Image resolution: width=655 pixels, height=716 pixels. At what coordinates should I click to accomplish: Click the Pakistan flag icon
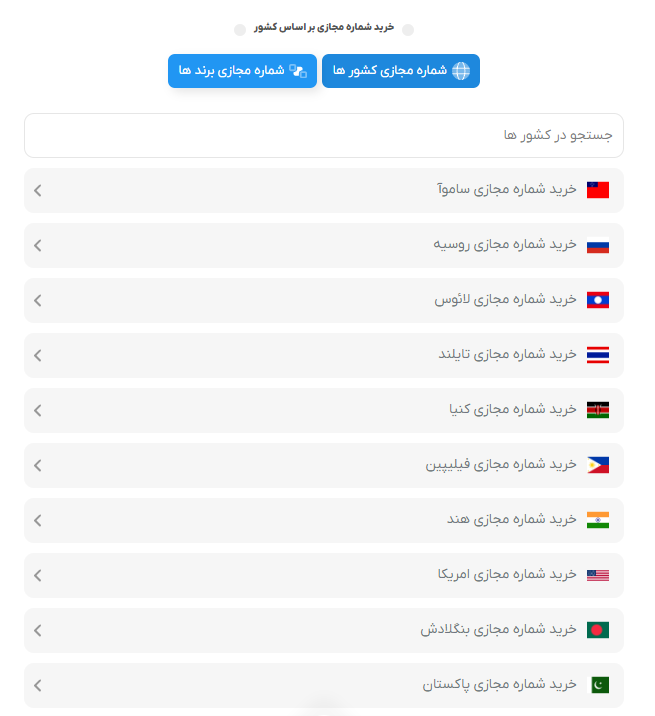tap(598, 685)
